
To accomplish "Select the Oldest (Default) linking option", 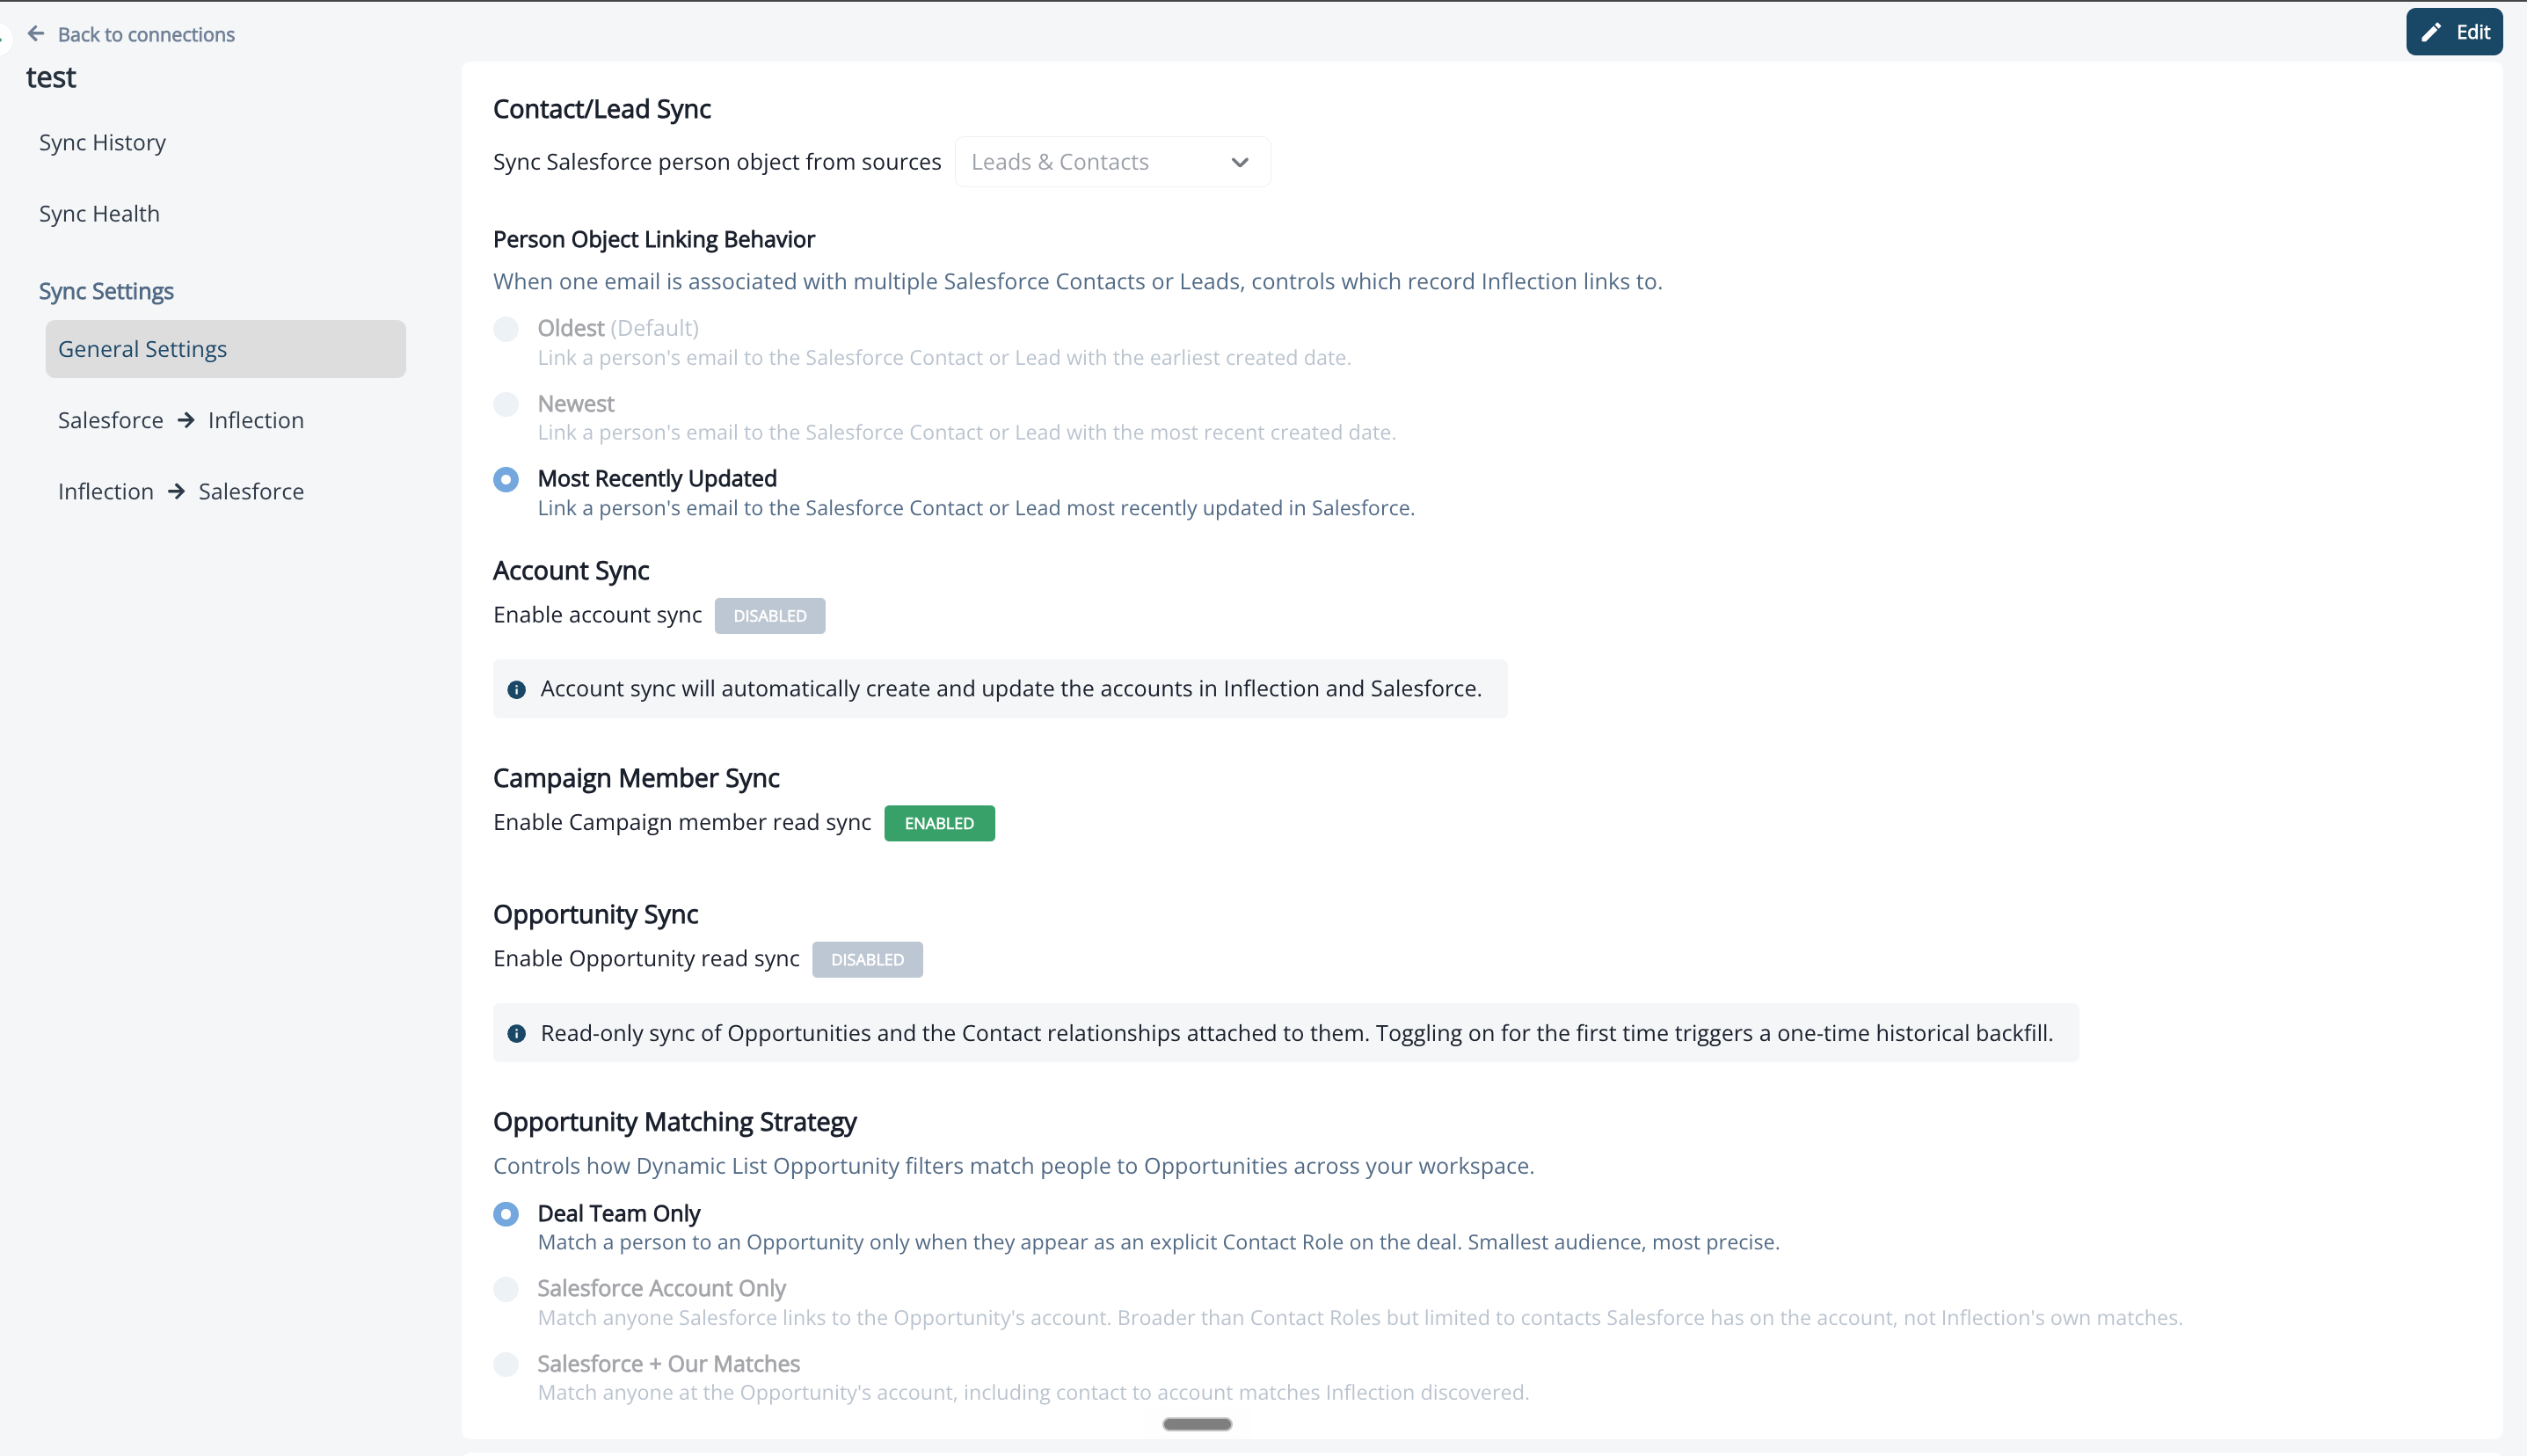I will point(506,329).
